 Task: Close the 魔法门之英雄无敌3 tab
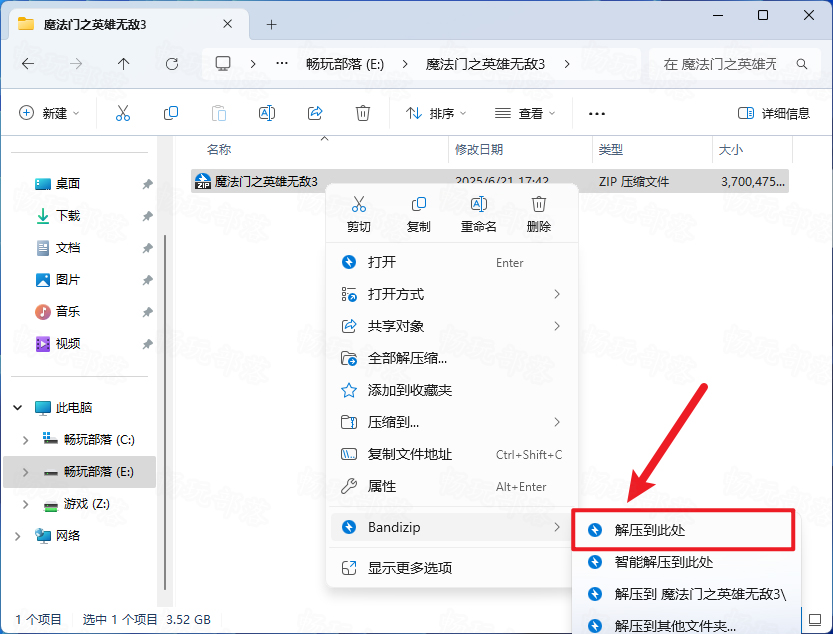pos(227,24)
